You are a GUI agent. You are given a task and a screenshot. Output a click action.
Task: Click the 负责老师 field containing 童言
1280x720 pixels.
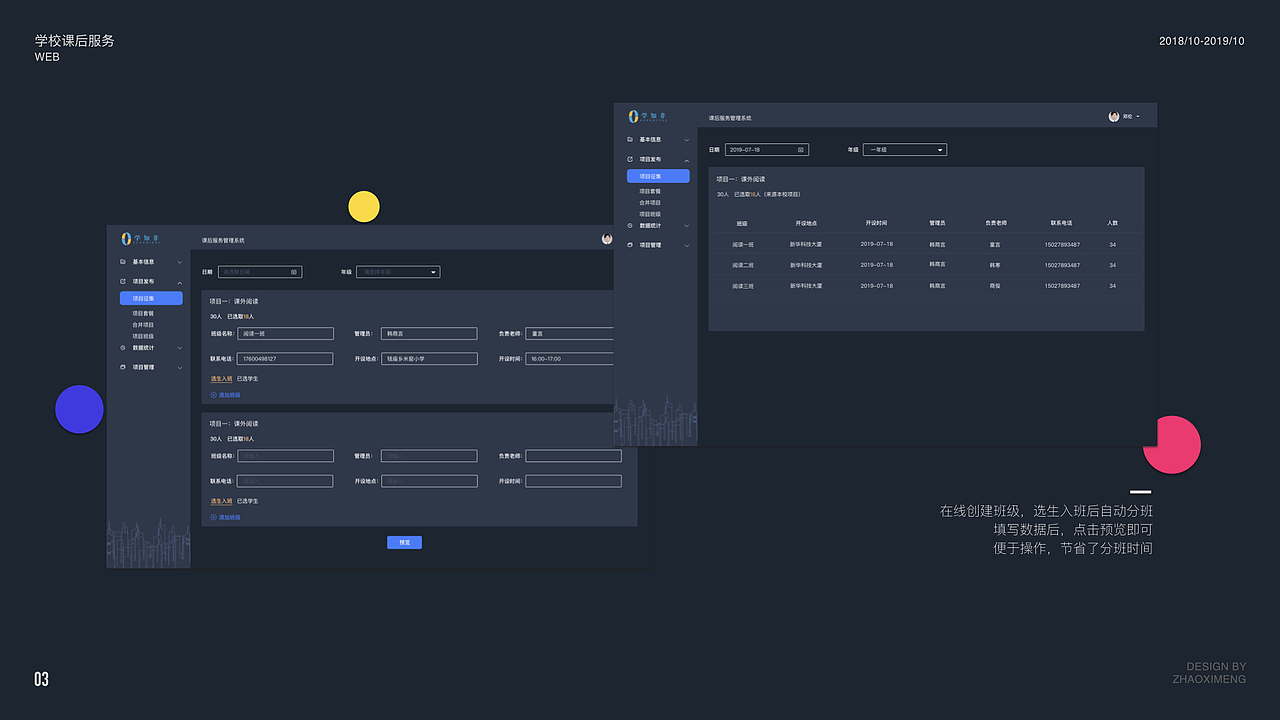[x=570, y=334]
